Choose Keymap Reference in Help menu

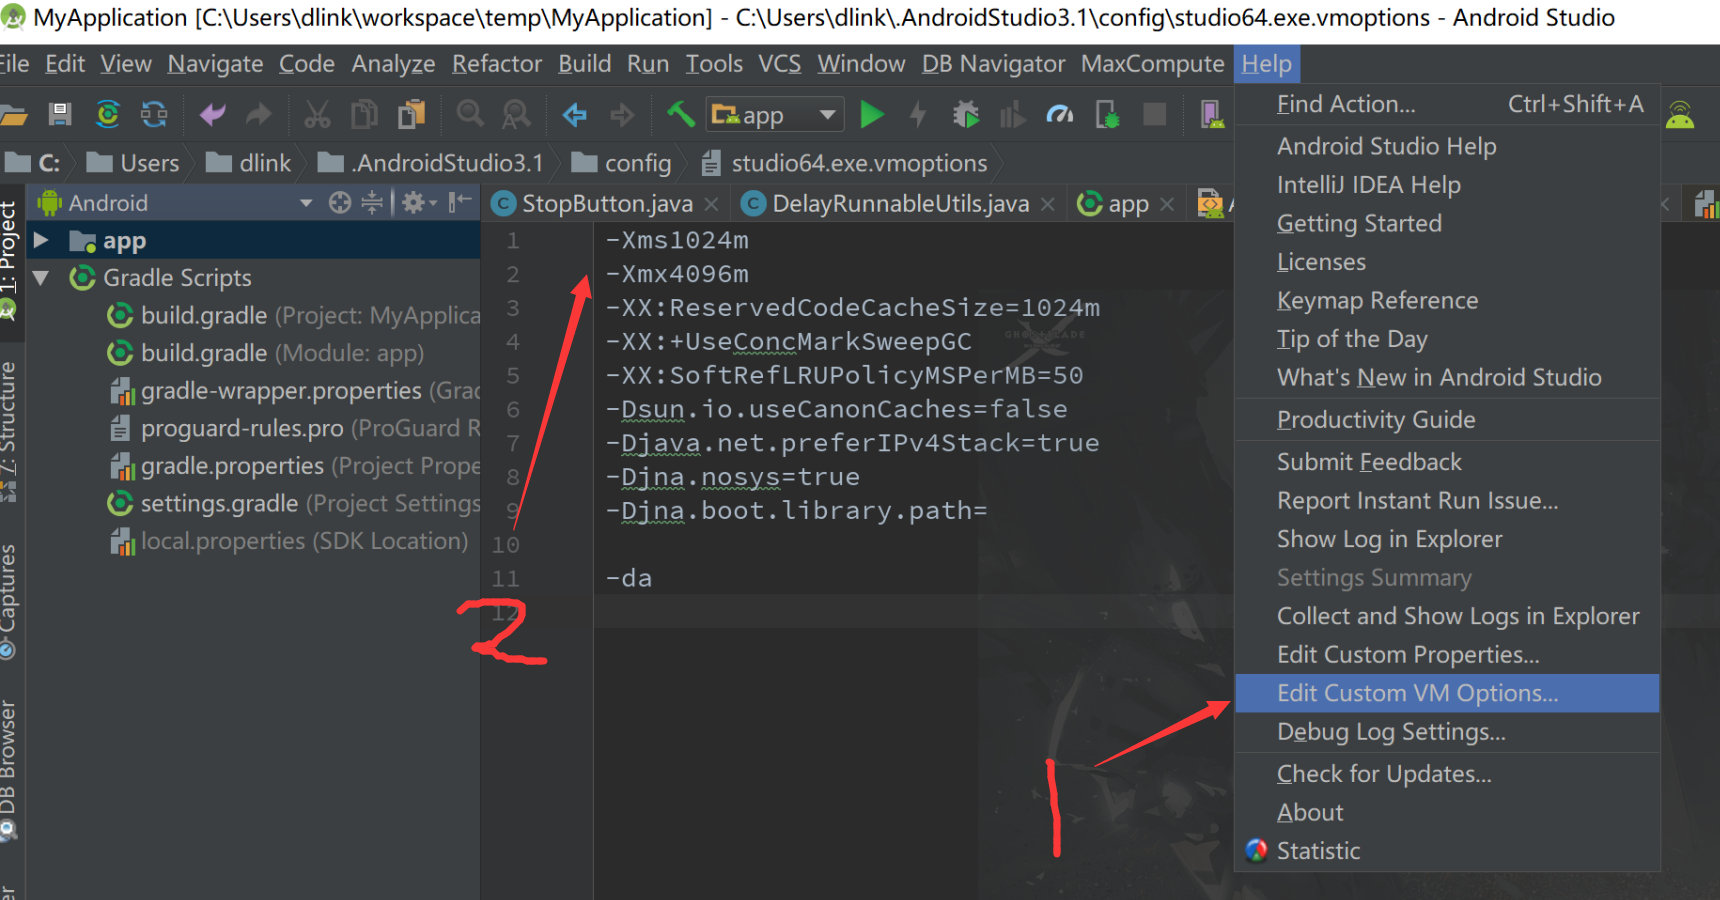click(1447, 301)
